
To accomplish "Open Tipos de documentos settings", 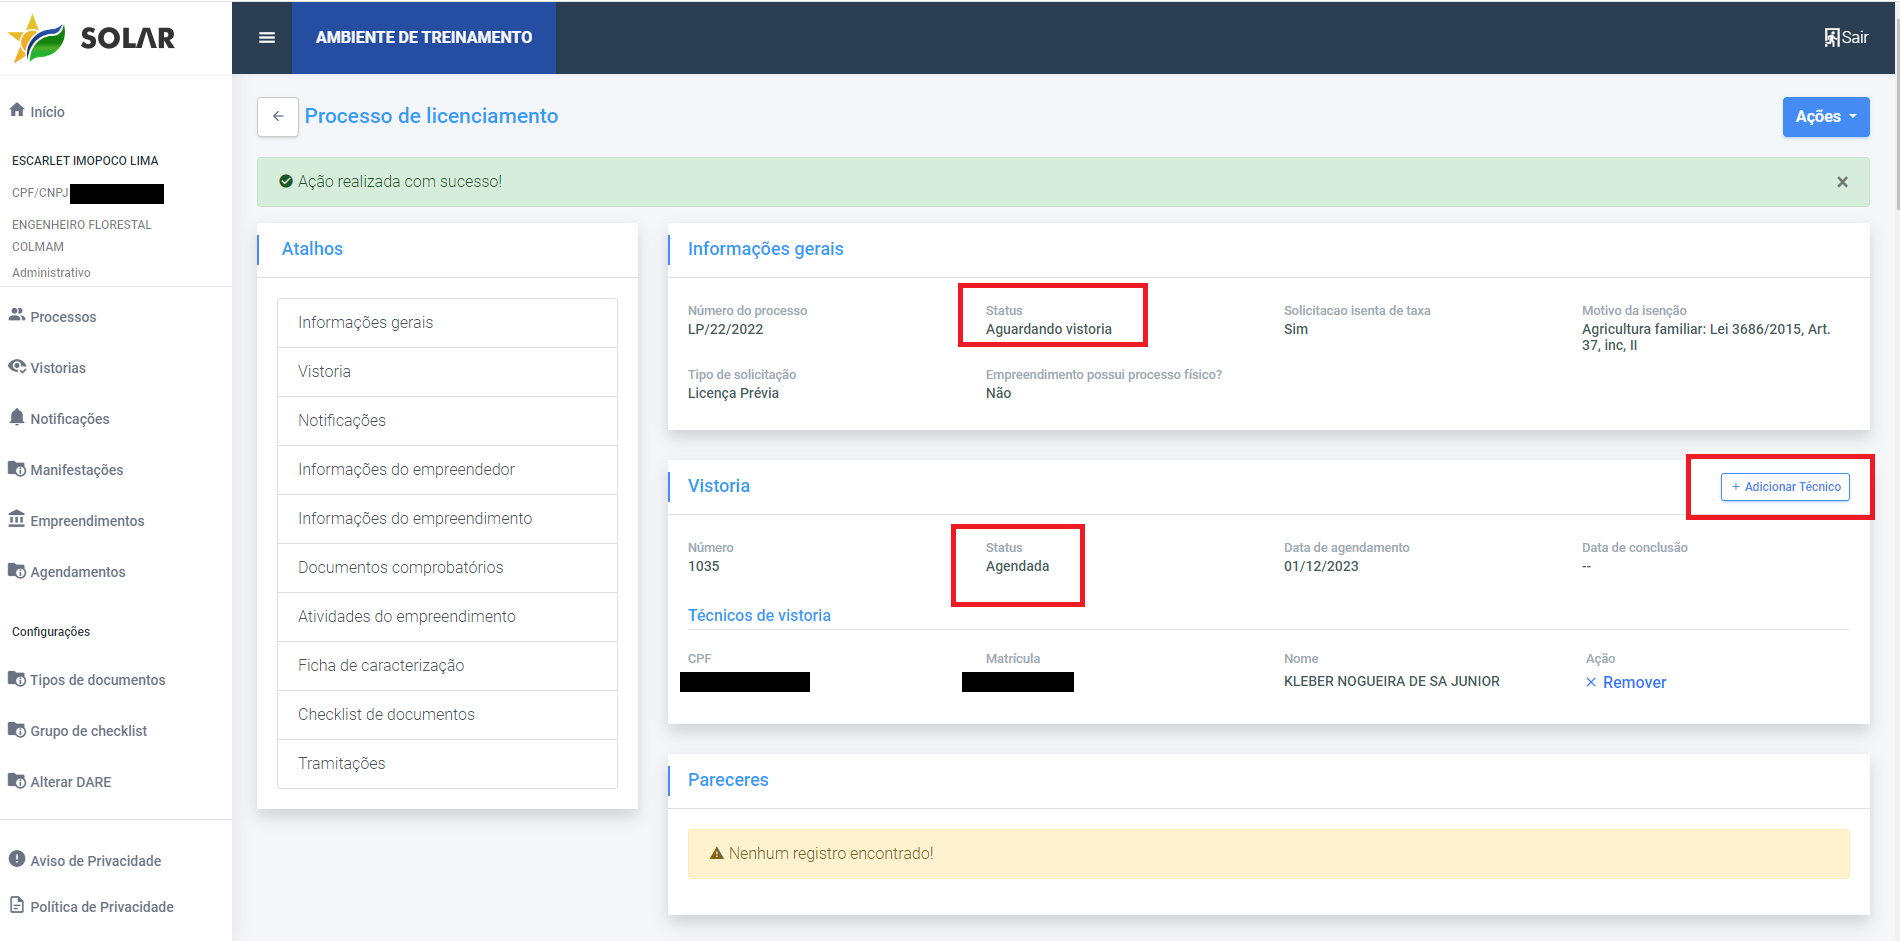I will 88,680.
